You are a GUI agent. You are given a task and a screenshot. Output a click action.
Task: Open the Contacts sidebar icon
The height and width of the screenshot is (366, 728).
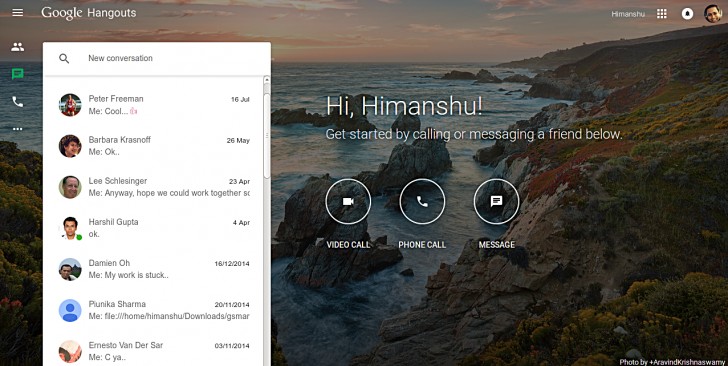(x=18, y=47)
